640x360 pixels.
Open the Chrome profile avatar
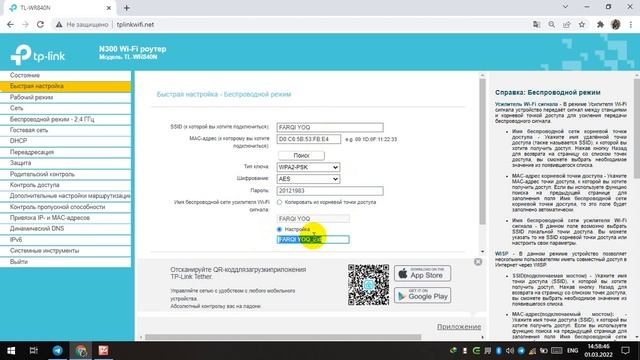616,24
